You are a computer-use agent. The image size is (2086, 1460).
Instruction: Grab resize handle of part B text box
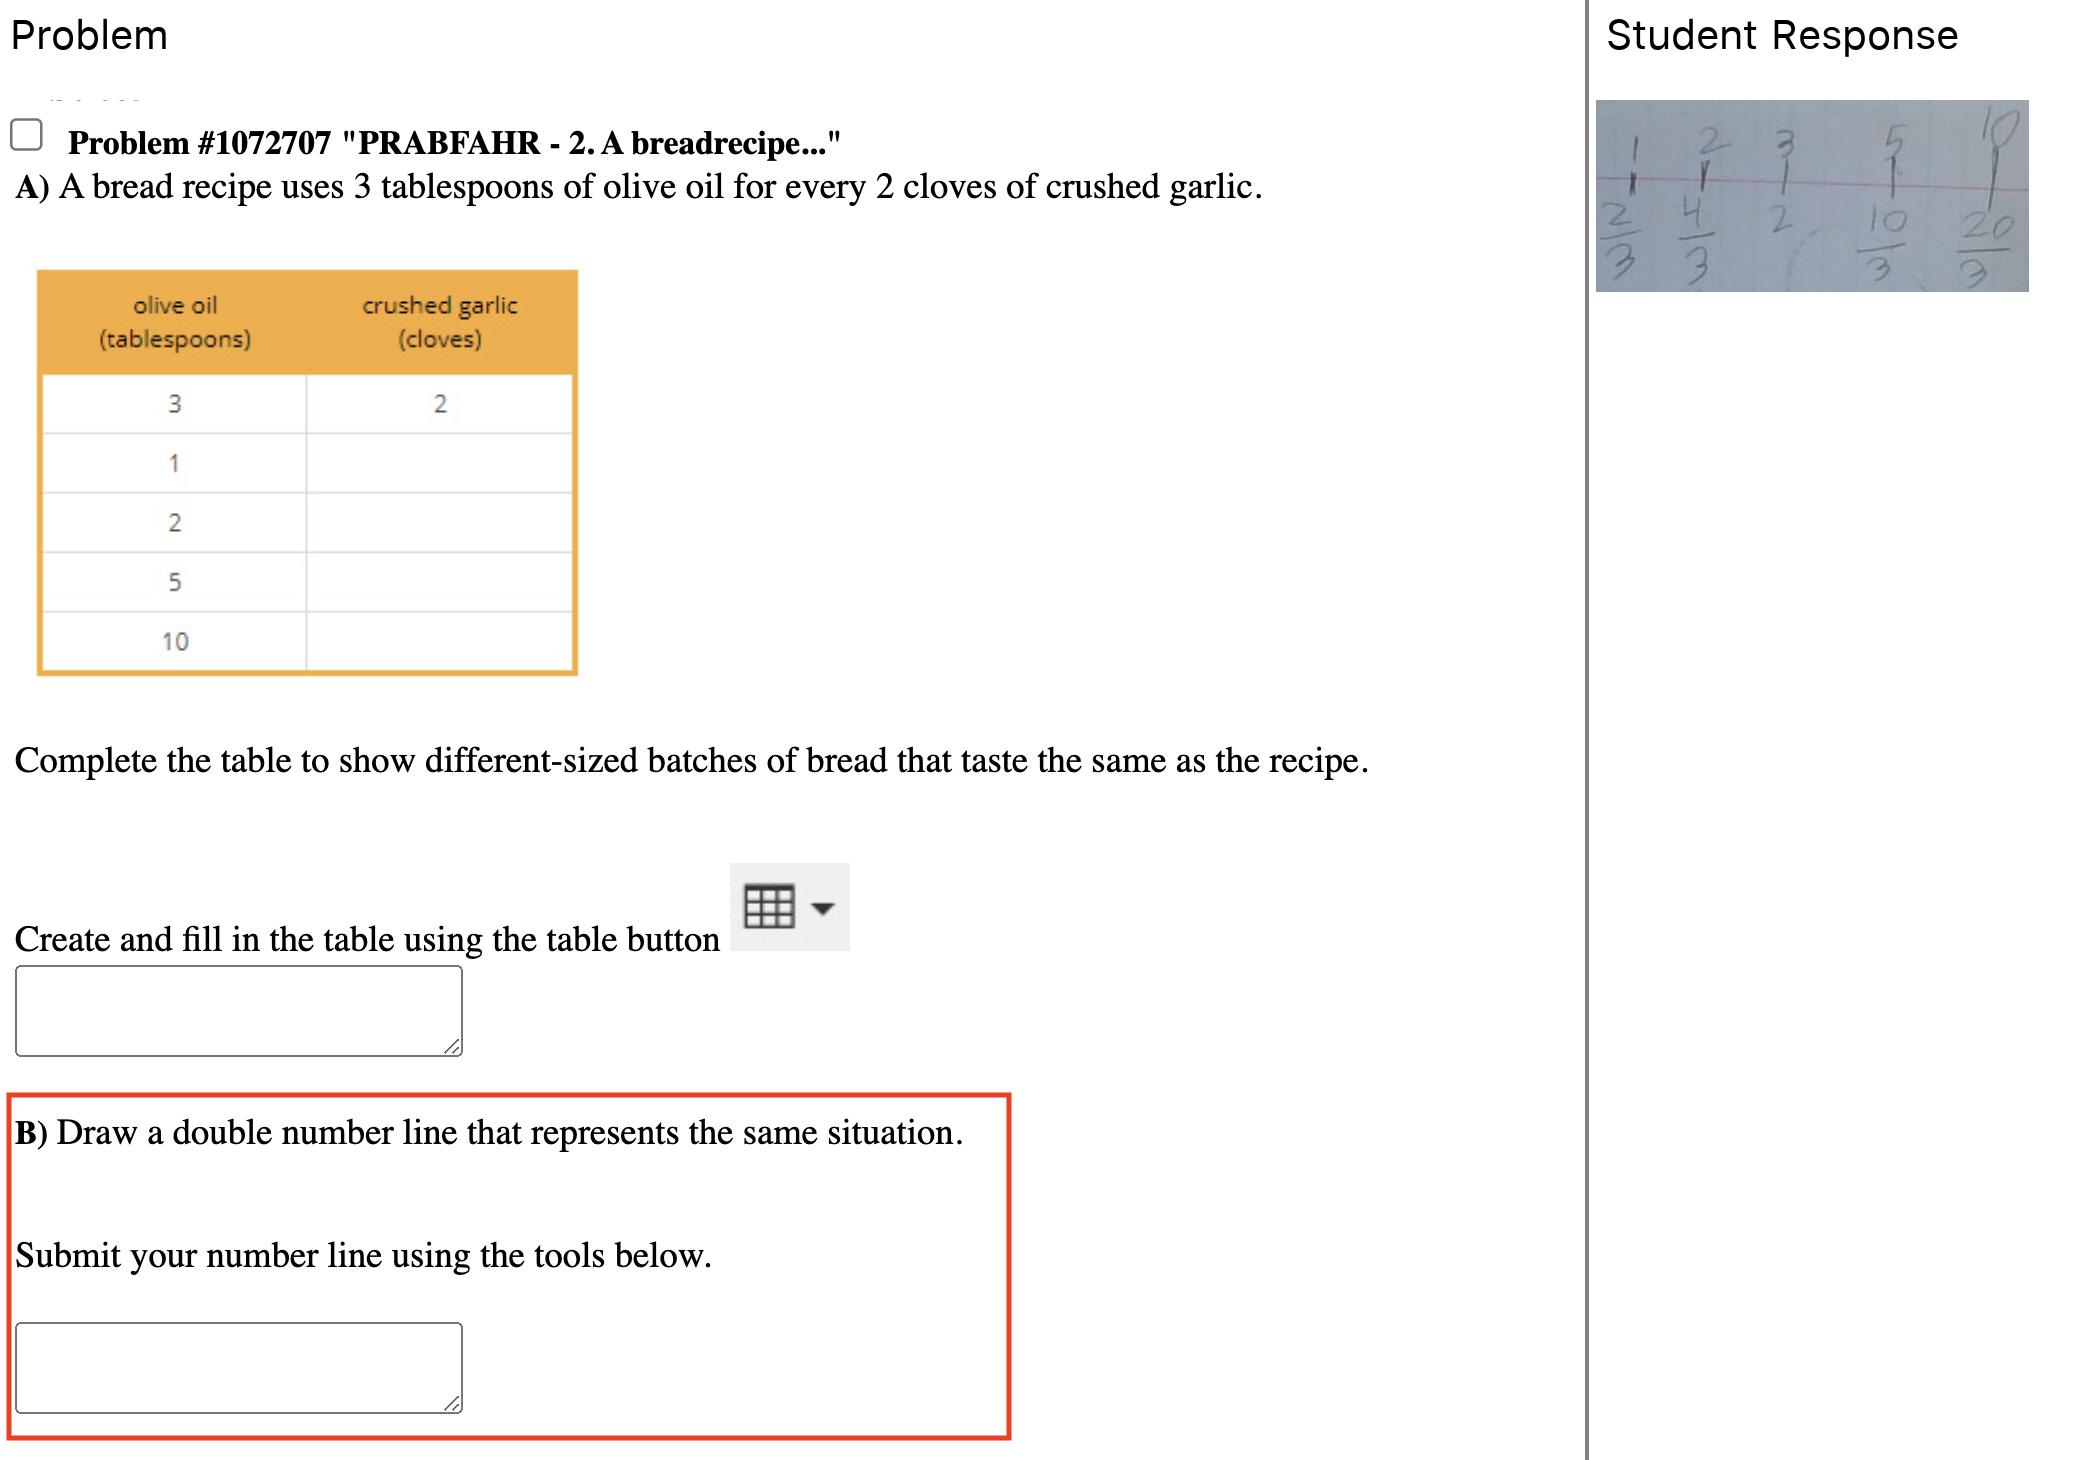click(453, 1404)
